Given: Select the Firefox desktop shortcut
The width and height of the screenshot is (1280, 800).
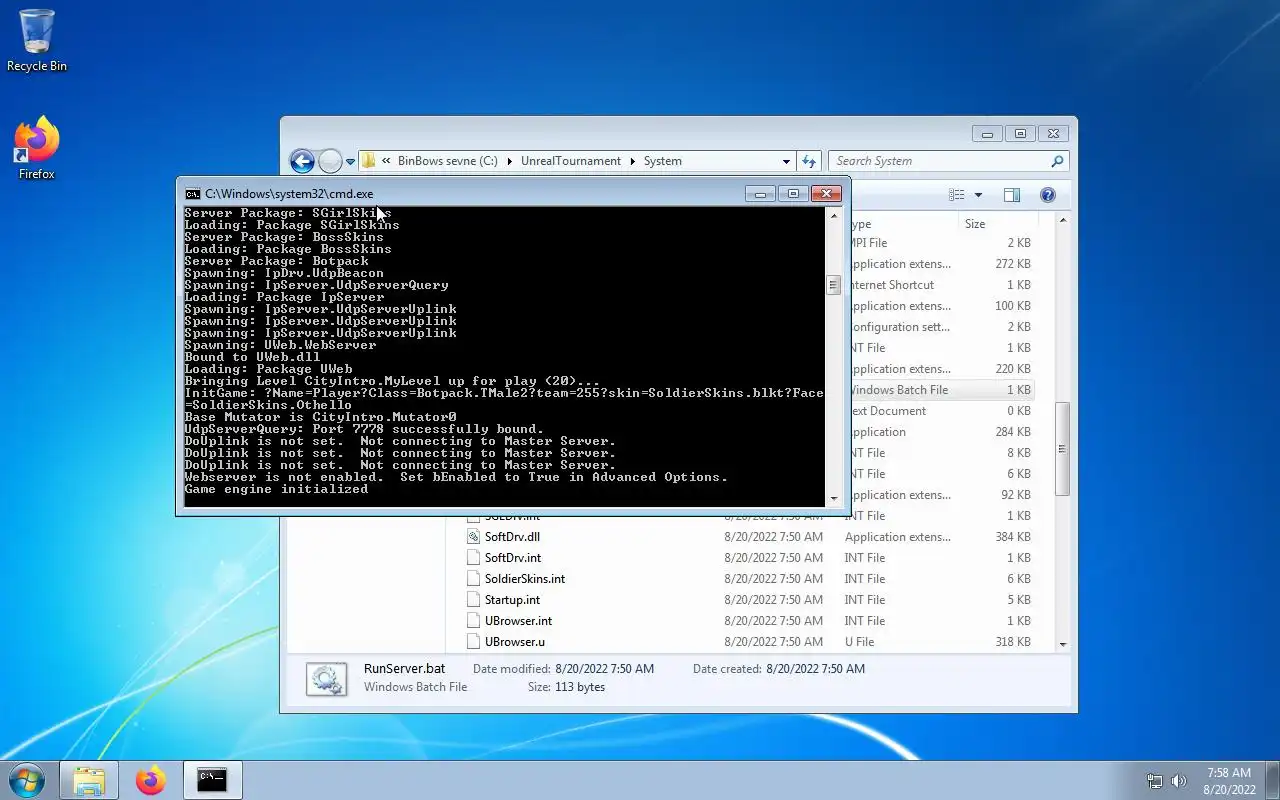Looking at the screenshot, I should [x=37, y=150].
